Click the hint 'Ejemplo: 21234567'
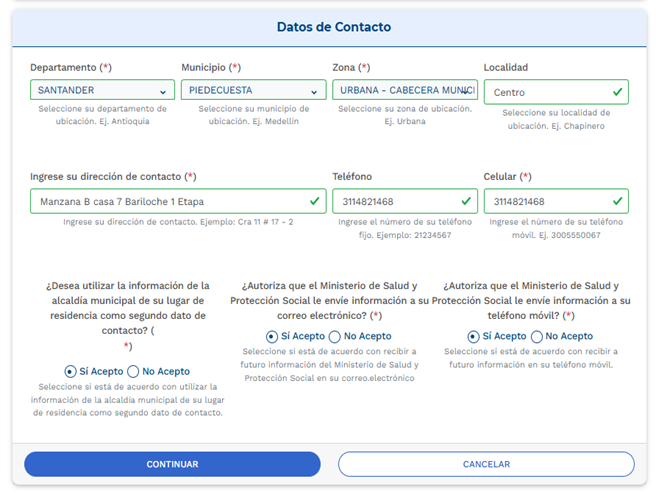 coord(414,235)
